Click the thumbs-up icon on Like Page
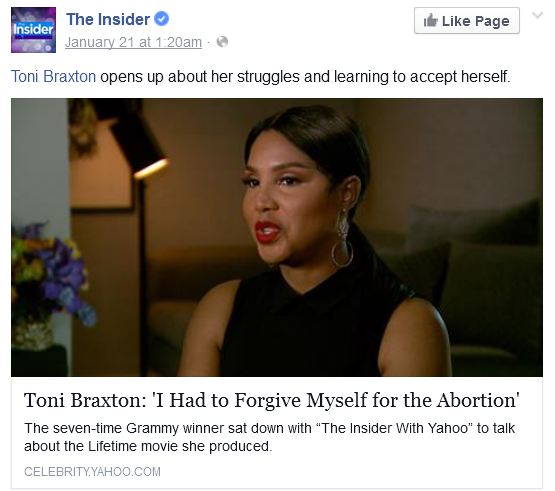 pyautogui.click(x=430, y=20)
